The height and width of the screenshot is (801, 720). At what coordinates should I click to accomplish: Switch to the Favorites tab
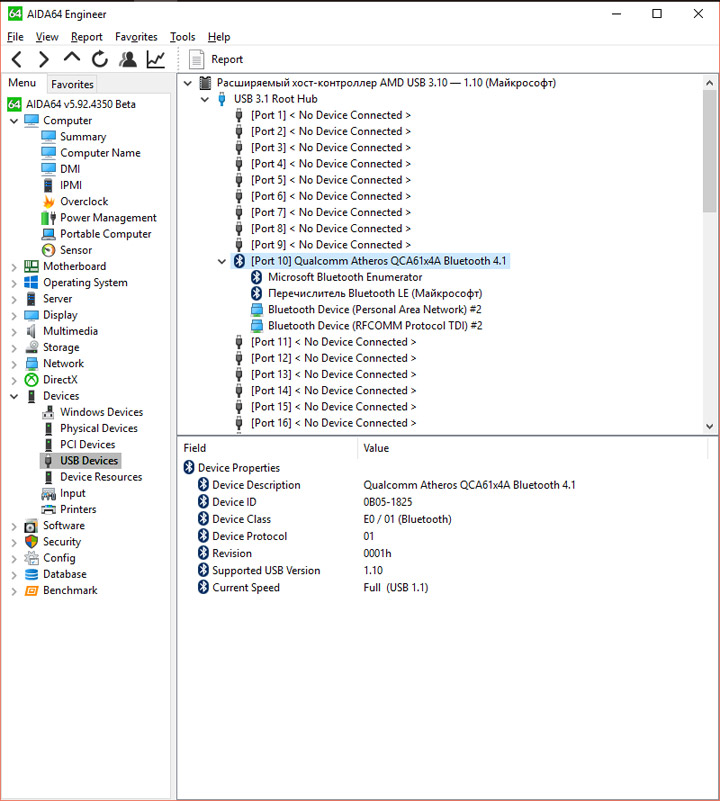click(72, 84)
